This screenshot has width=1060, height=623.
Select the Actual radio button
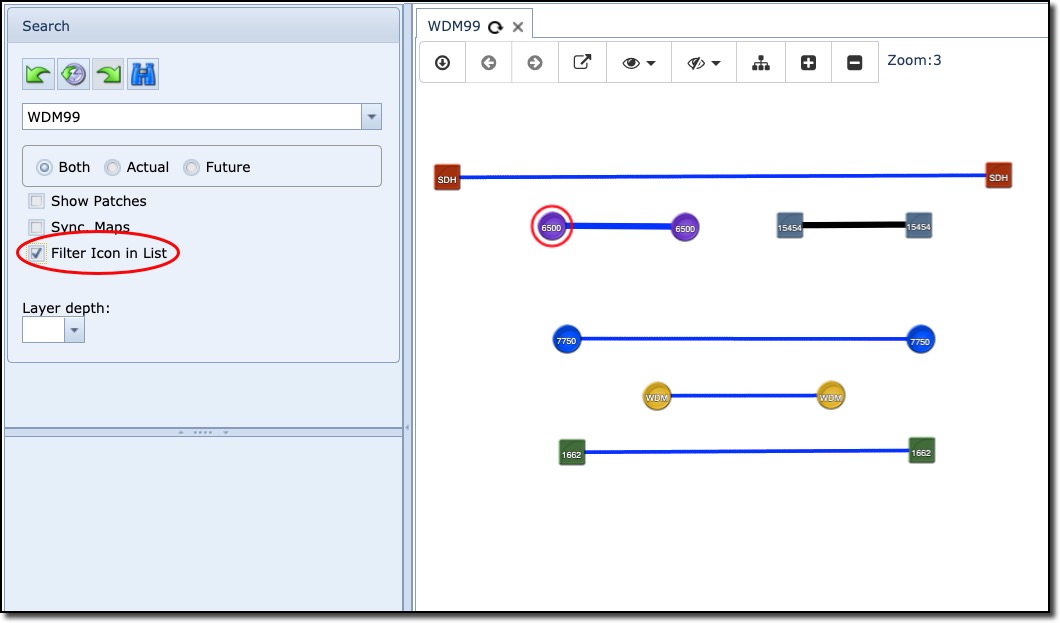pyautogui.click(x=113, y=167)
